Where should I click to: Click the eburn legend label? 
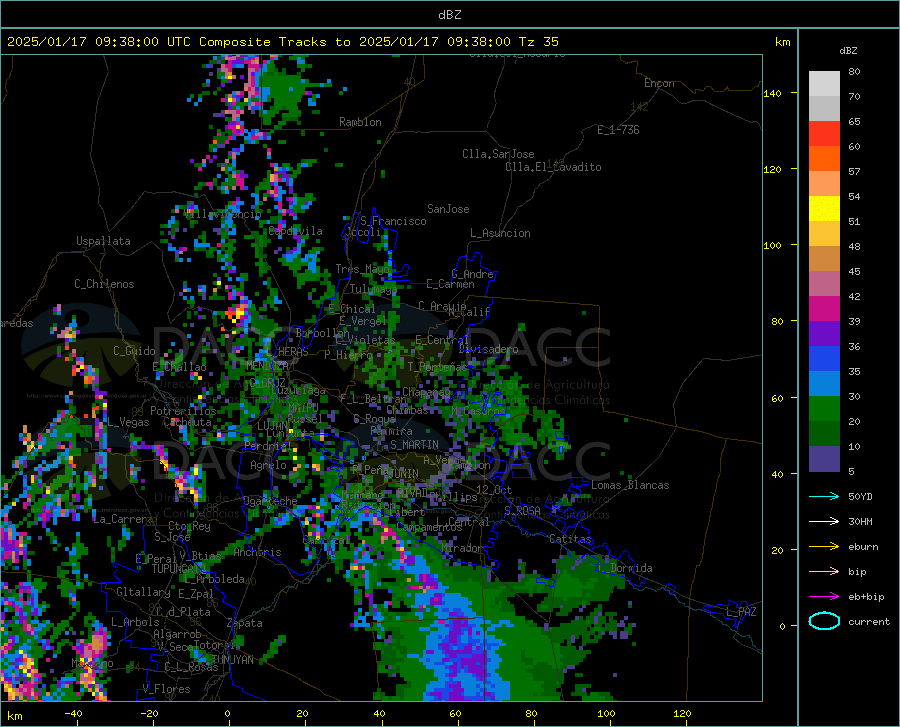tap(863, 547)
